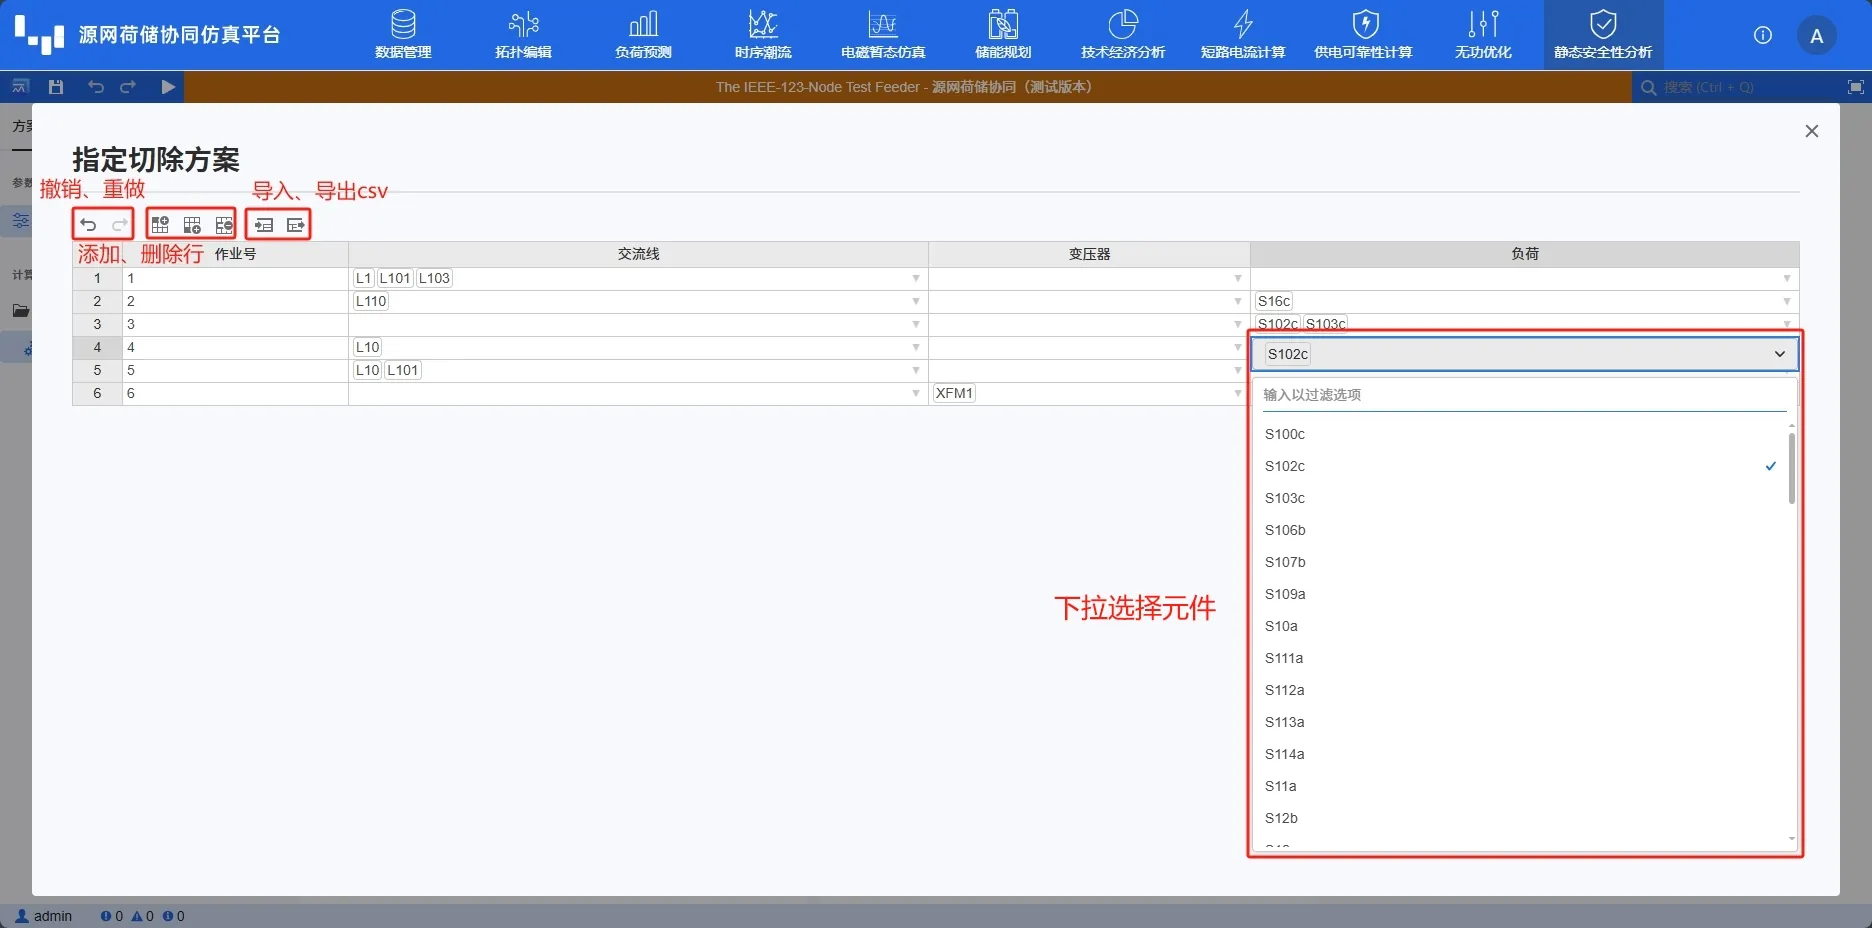Click the platform logo at top left
The height and width of the screenshot is (928, 1872).
[x=39, y=35]
